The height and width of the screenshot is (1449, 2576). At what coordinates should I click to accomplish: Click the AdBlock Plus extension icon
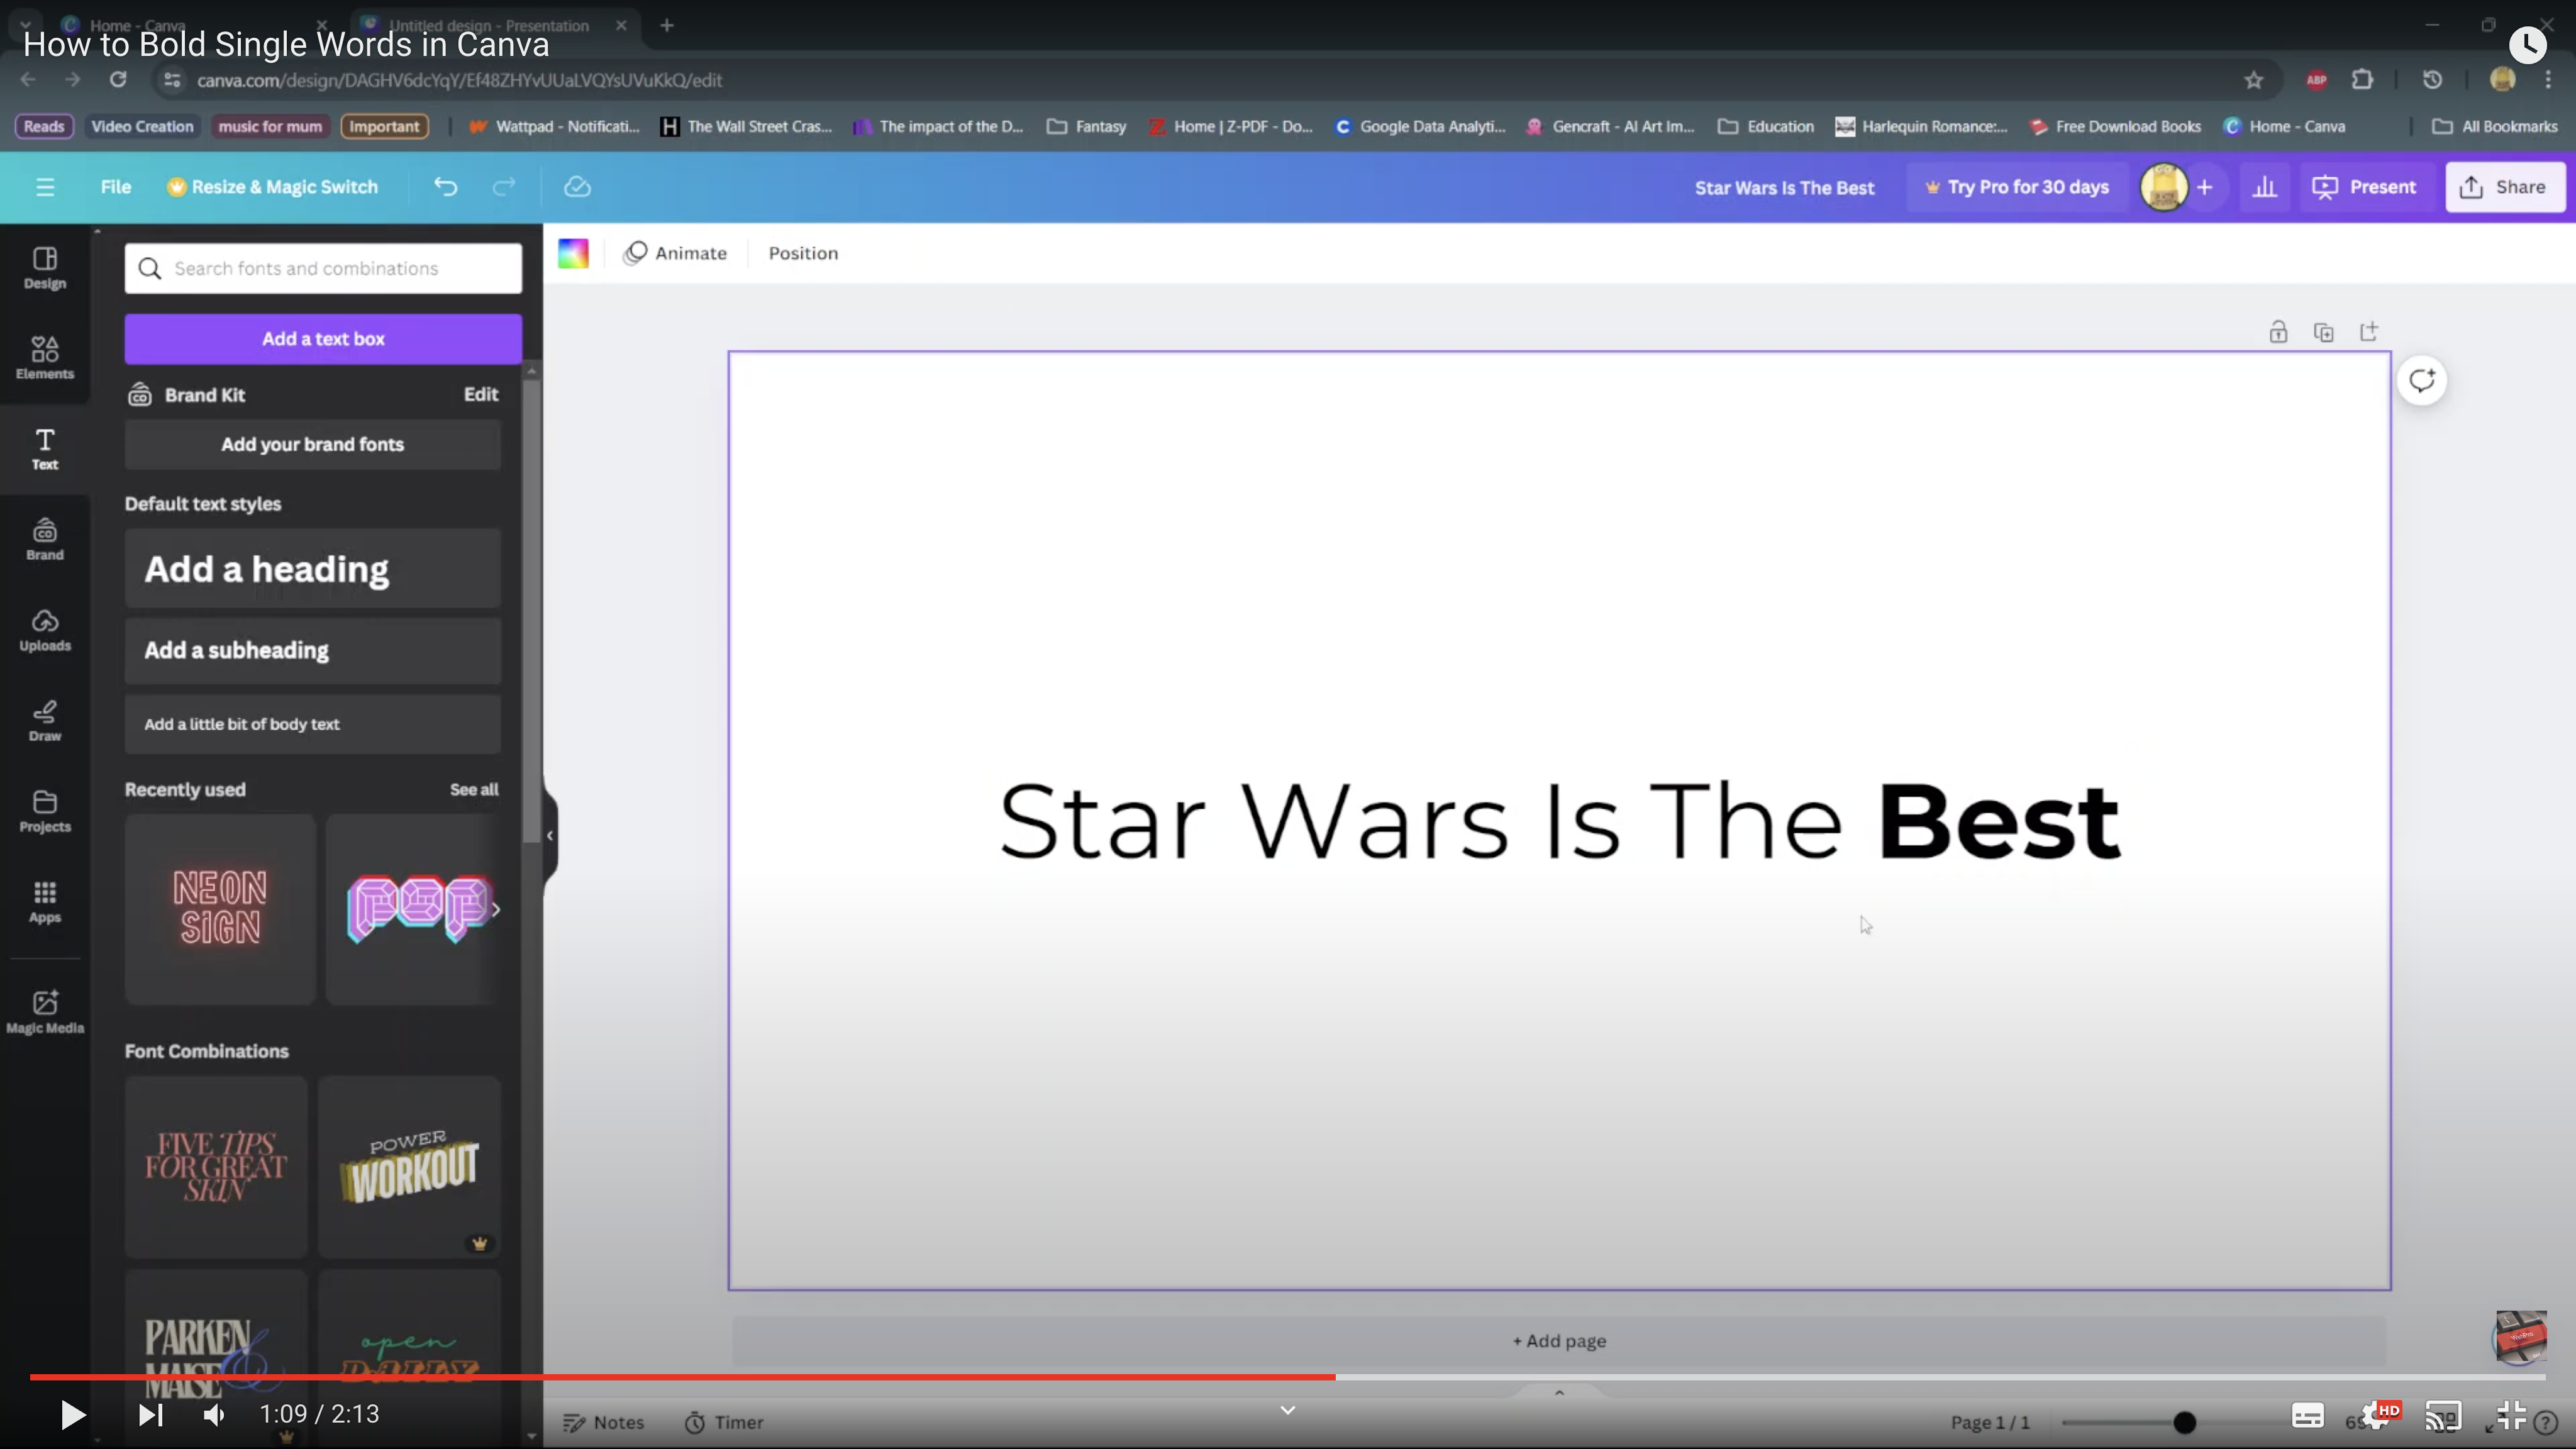(x=2317, y=80)
